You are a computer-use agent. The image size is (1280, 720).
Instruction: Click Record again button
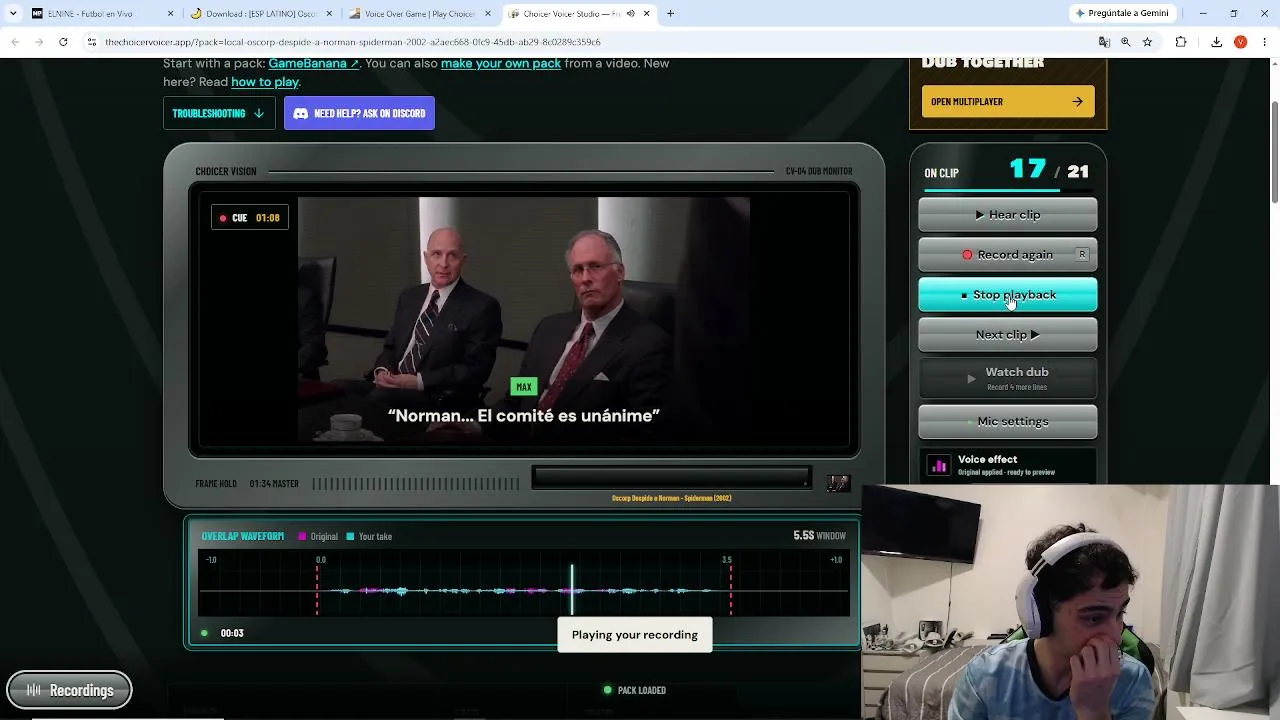(1008, 254)
